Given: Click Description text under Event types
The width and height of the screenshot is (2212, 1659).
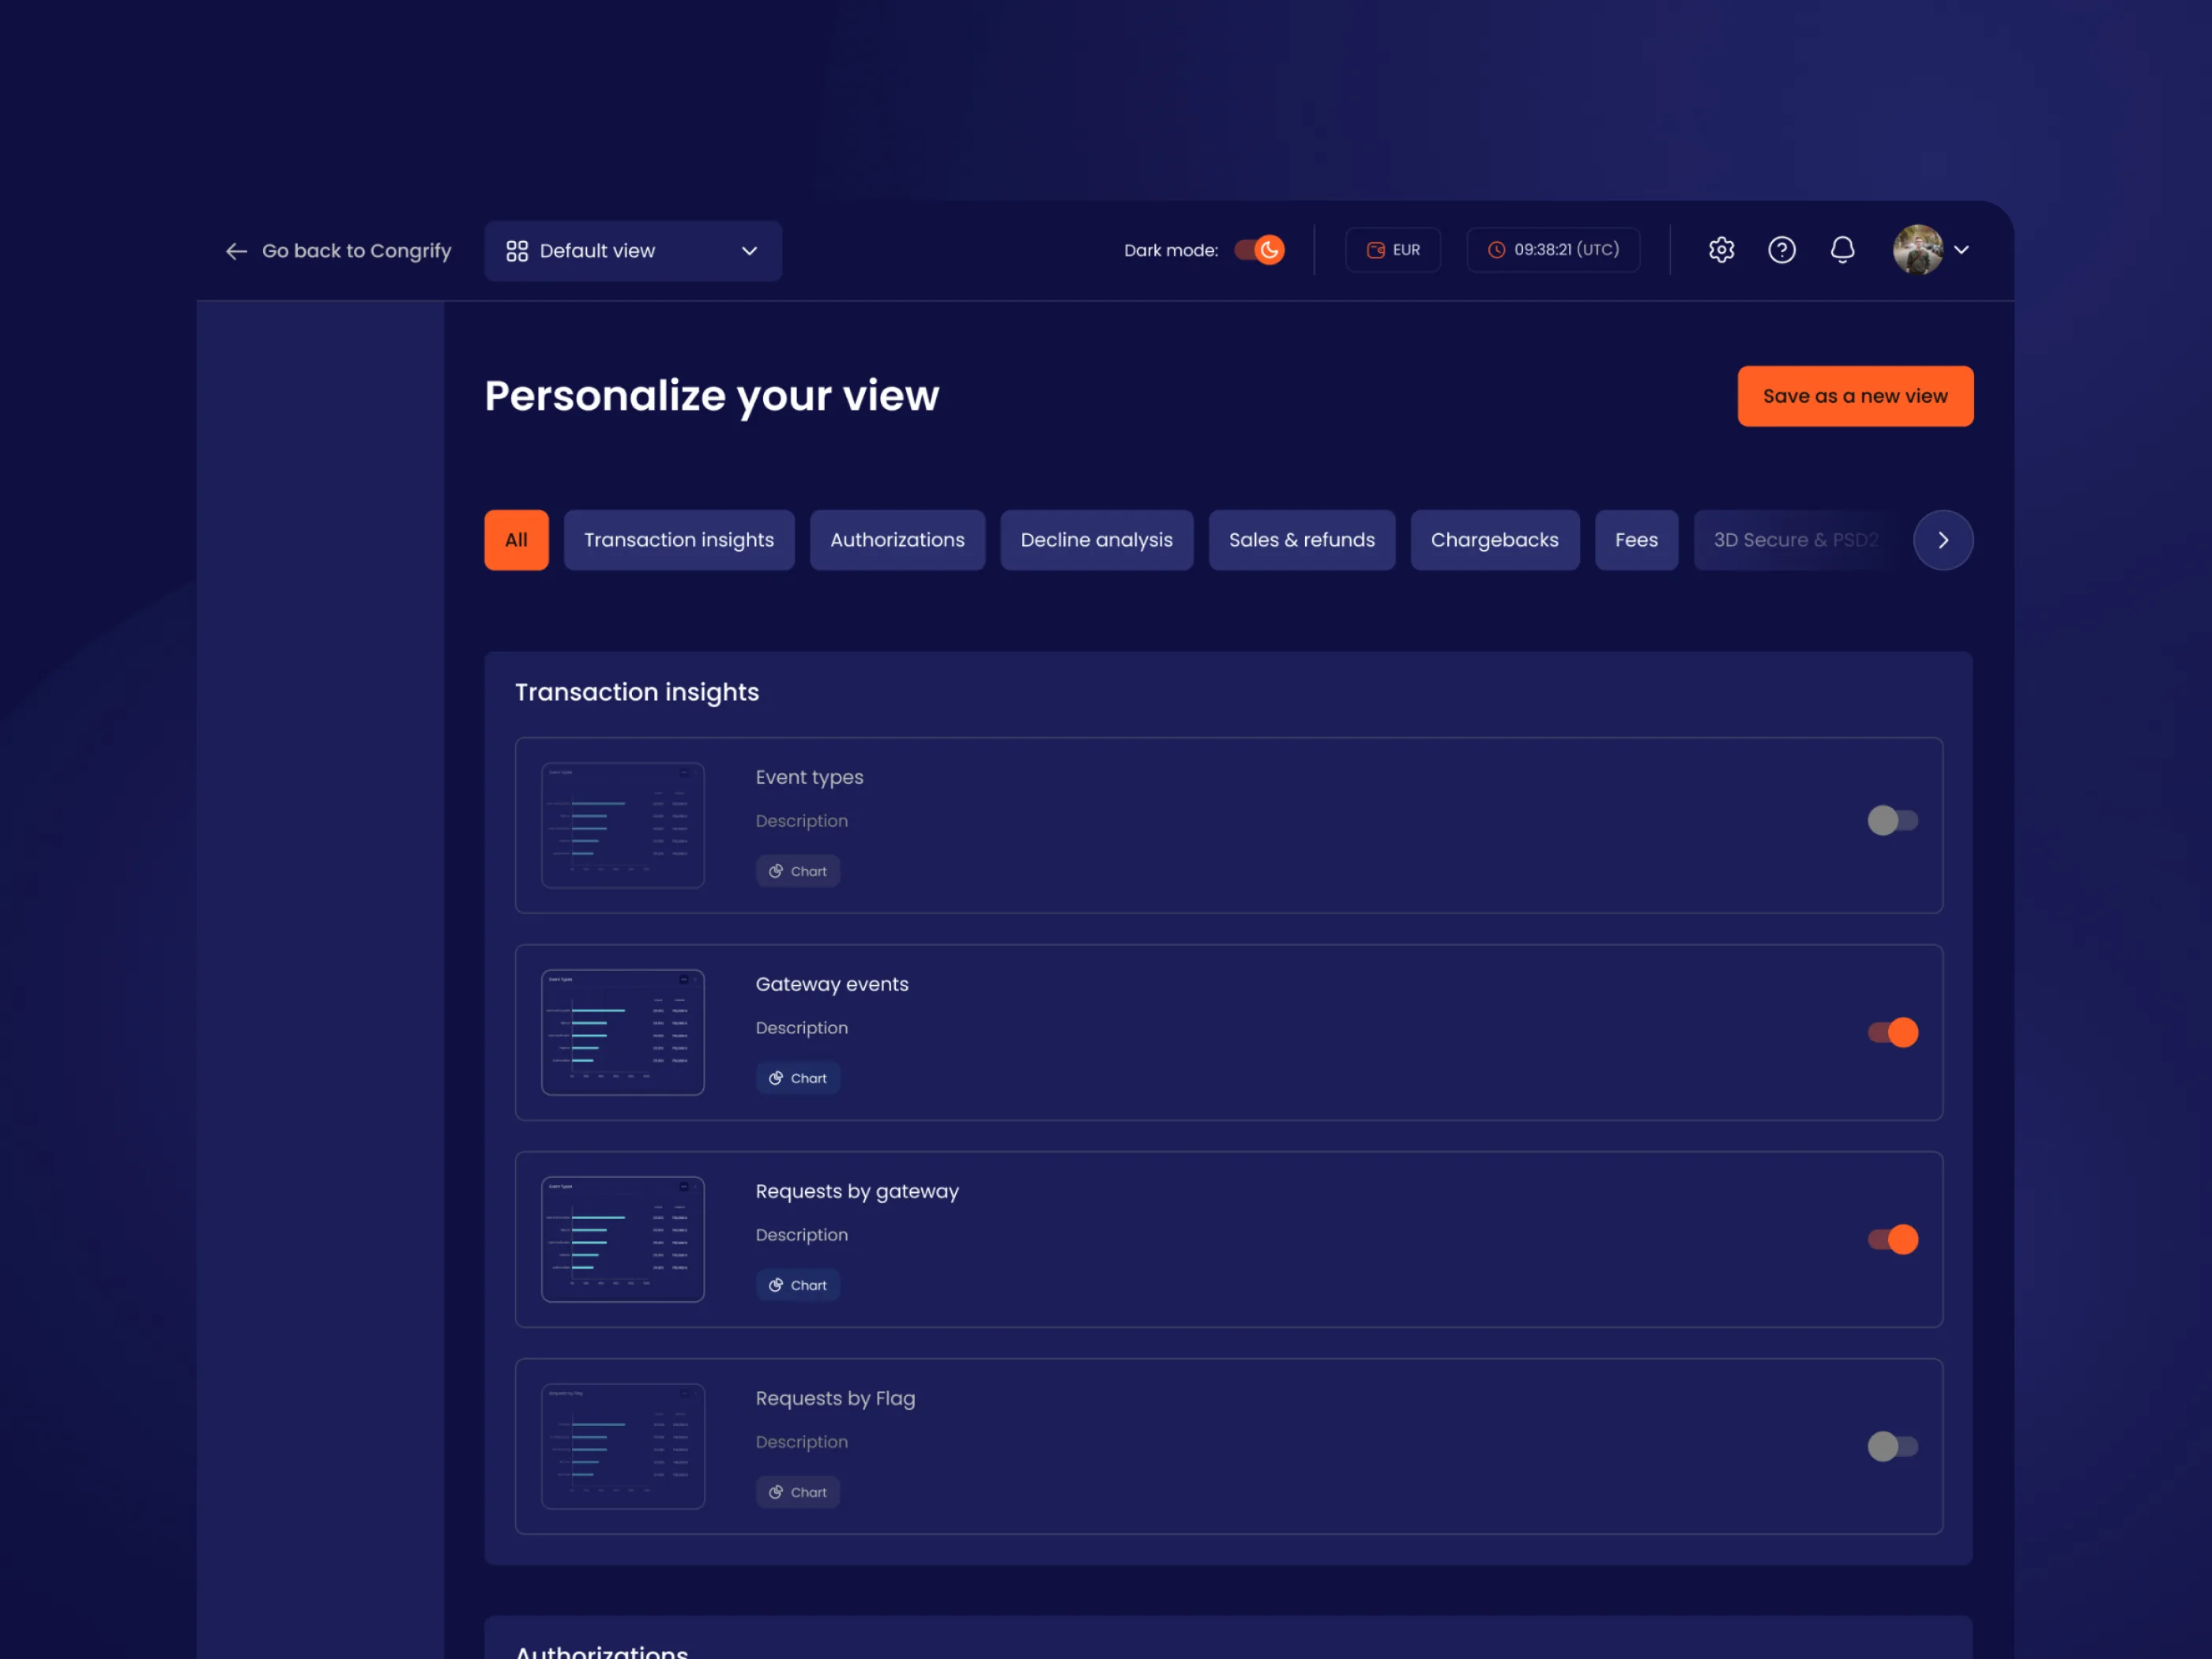Looking at the screenshot, I should click(x=801, y=821).
